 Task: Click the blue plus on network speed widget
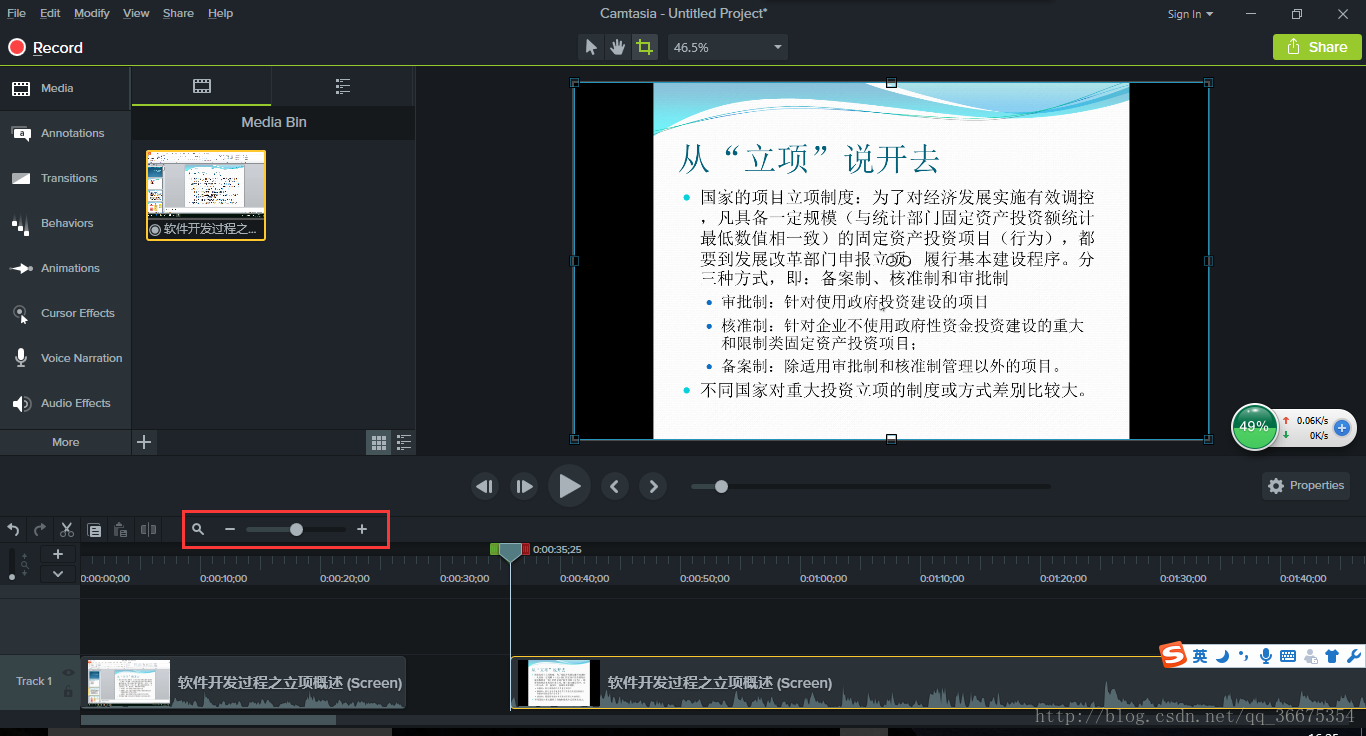[x=1342, y=427]
